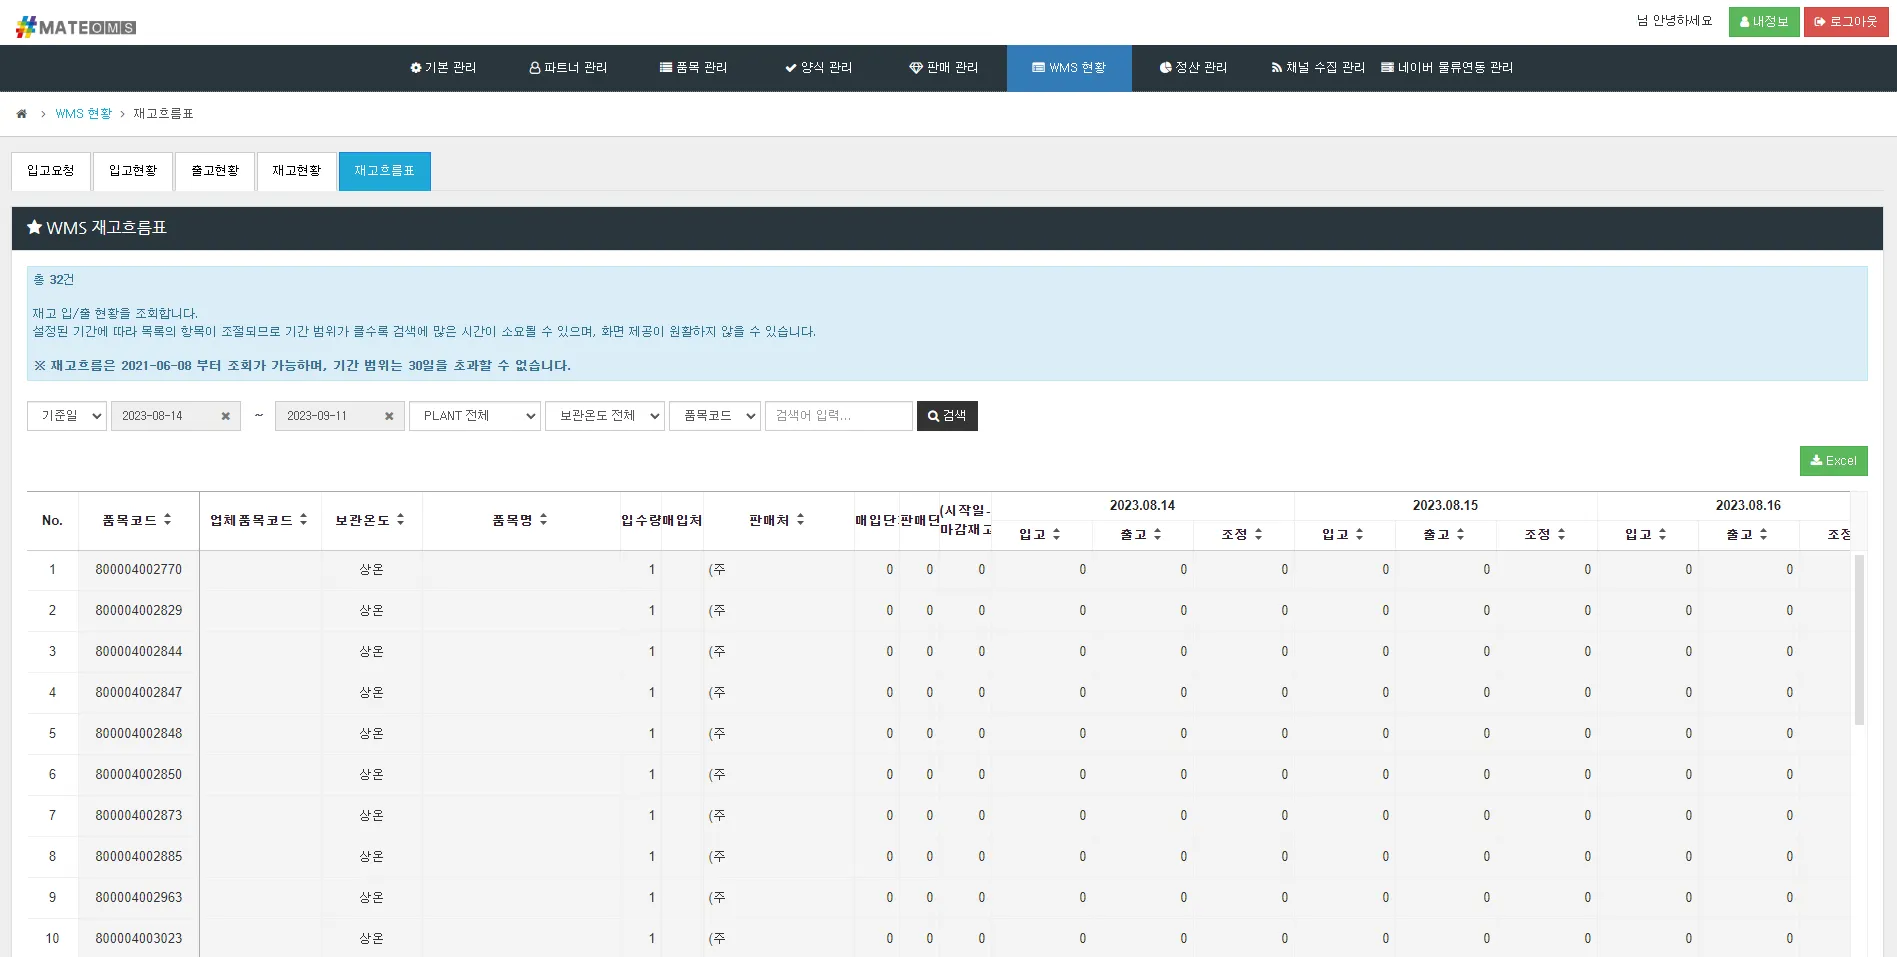Open 파트너 관리 menu
Screen dimensions: 1897x957
coord(568,68)
